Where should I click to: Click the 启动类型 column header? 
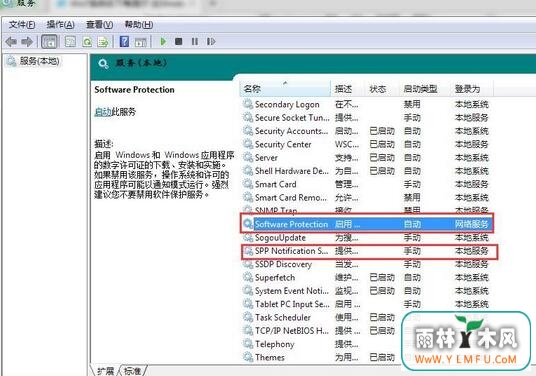(425, 89)
